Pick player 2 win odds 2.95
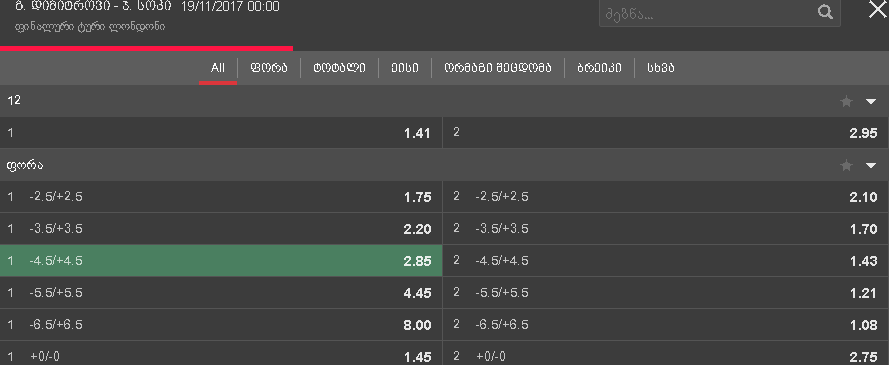 click(666, 133)
